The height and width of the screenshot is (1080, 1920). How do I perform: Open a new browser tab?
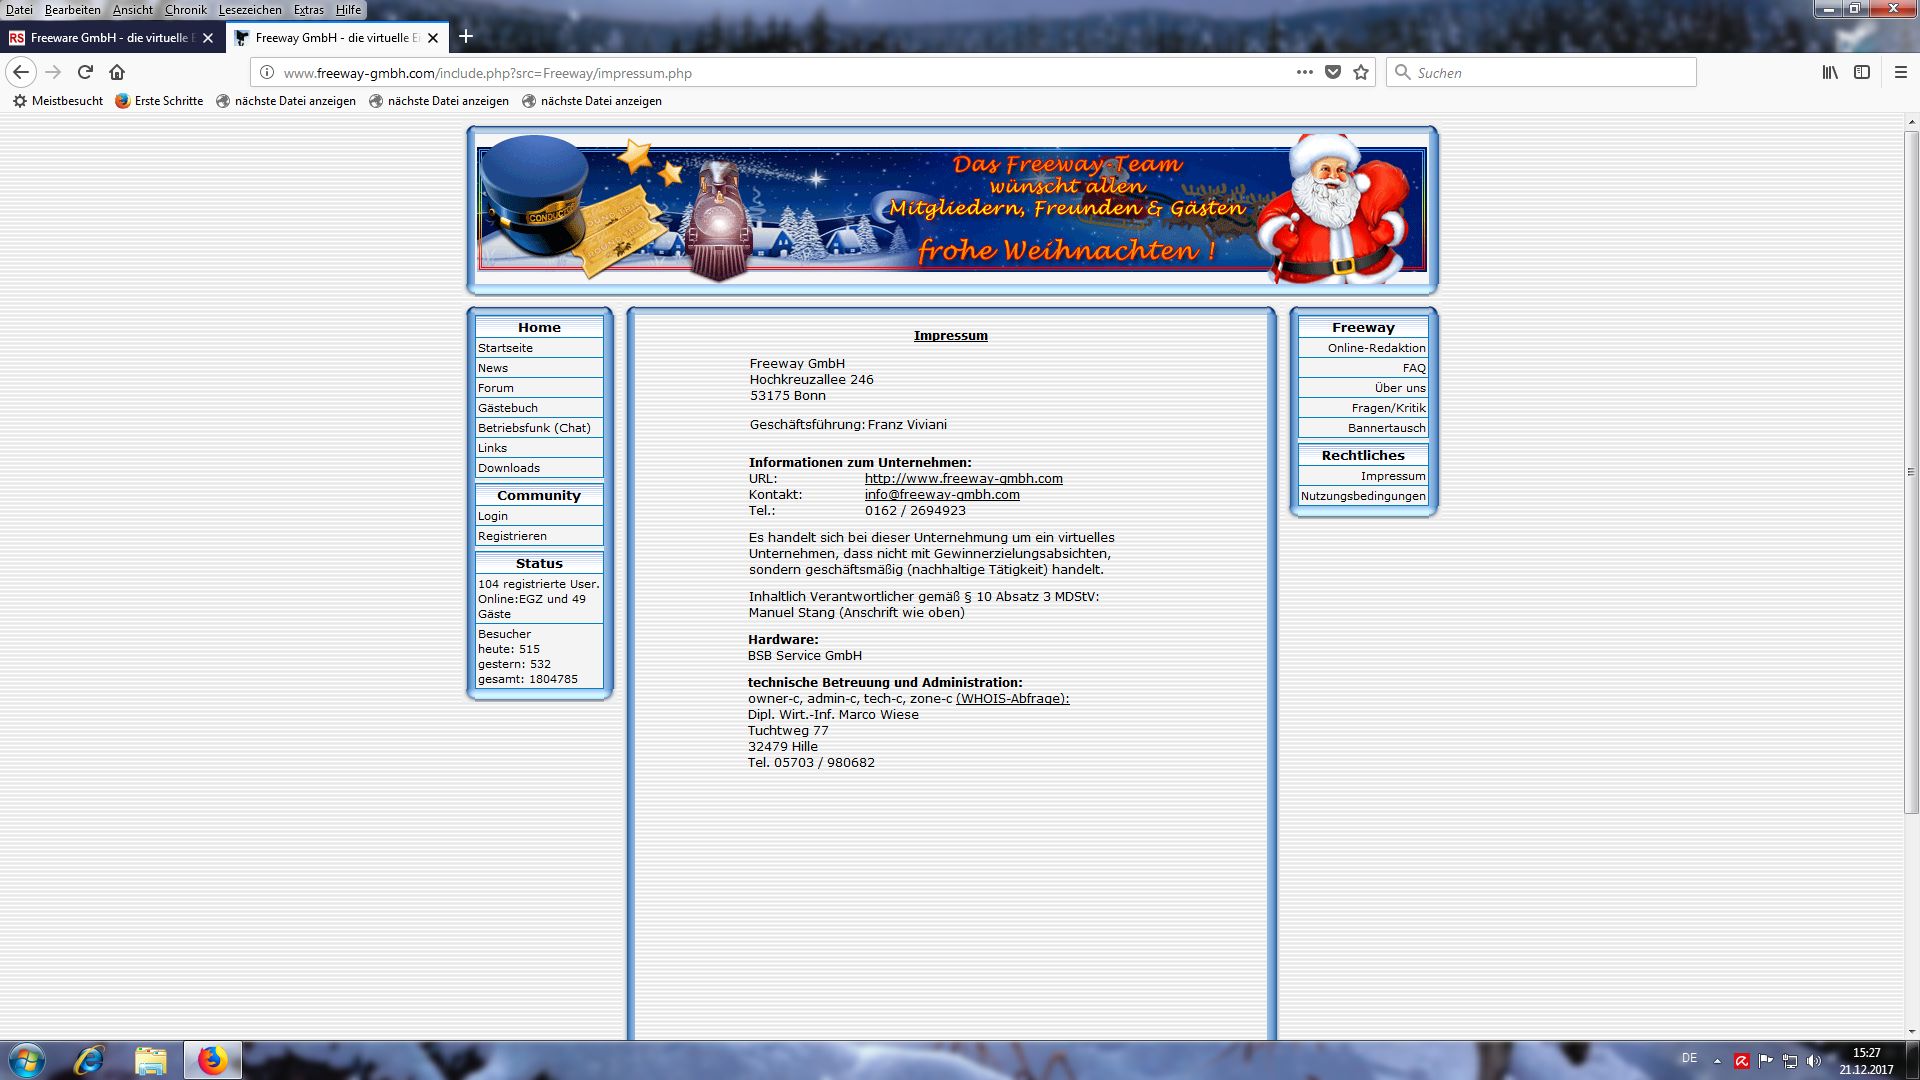point(465,37)
